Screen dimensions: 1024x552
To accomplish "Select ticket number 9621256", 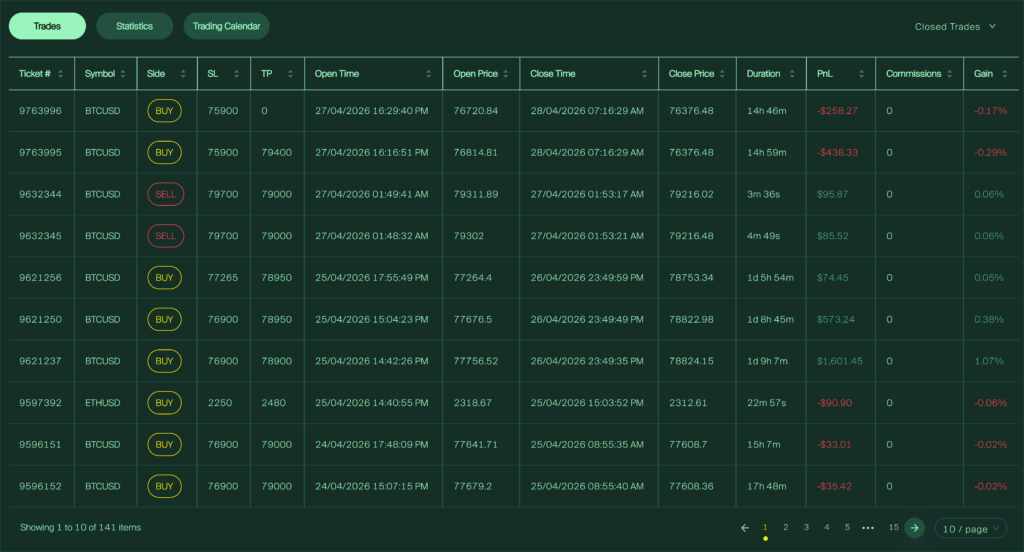I will click(40, 278).
